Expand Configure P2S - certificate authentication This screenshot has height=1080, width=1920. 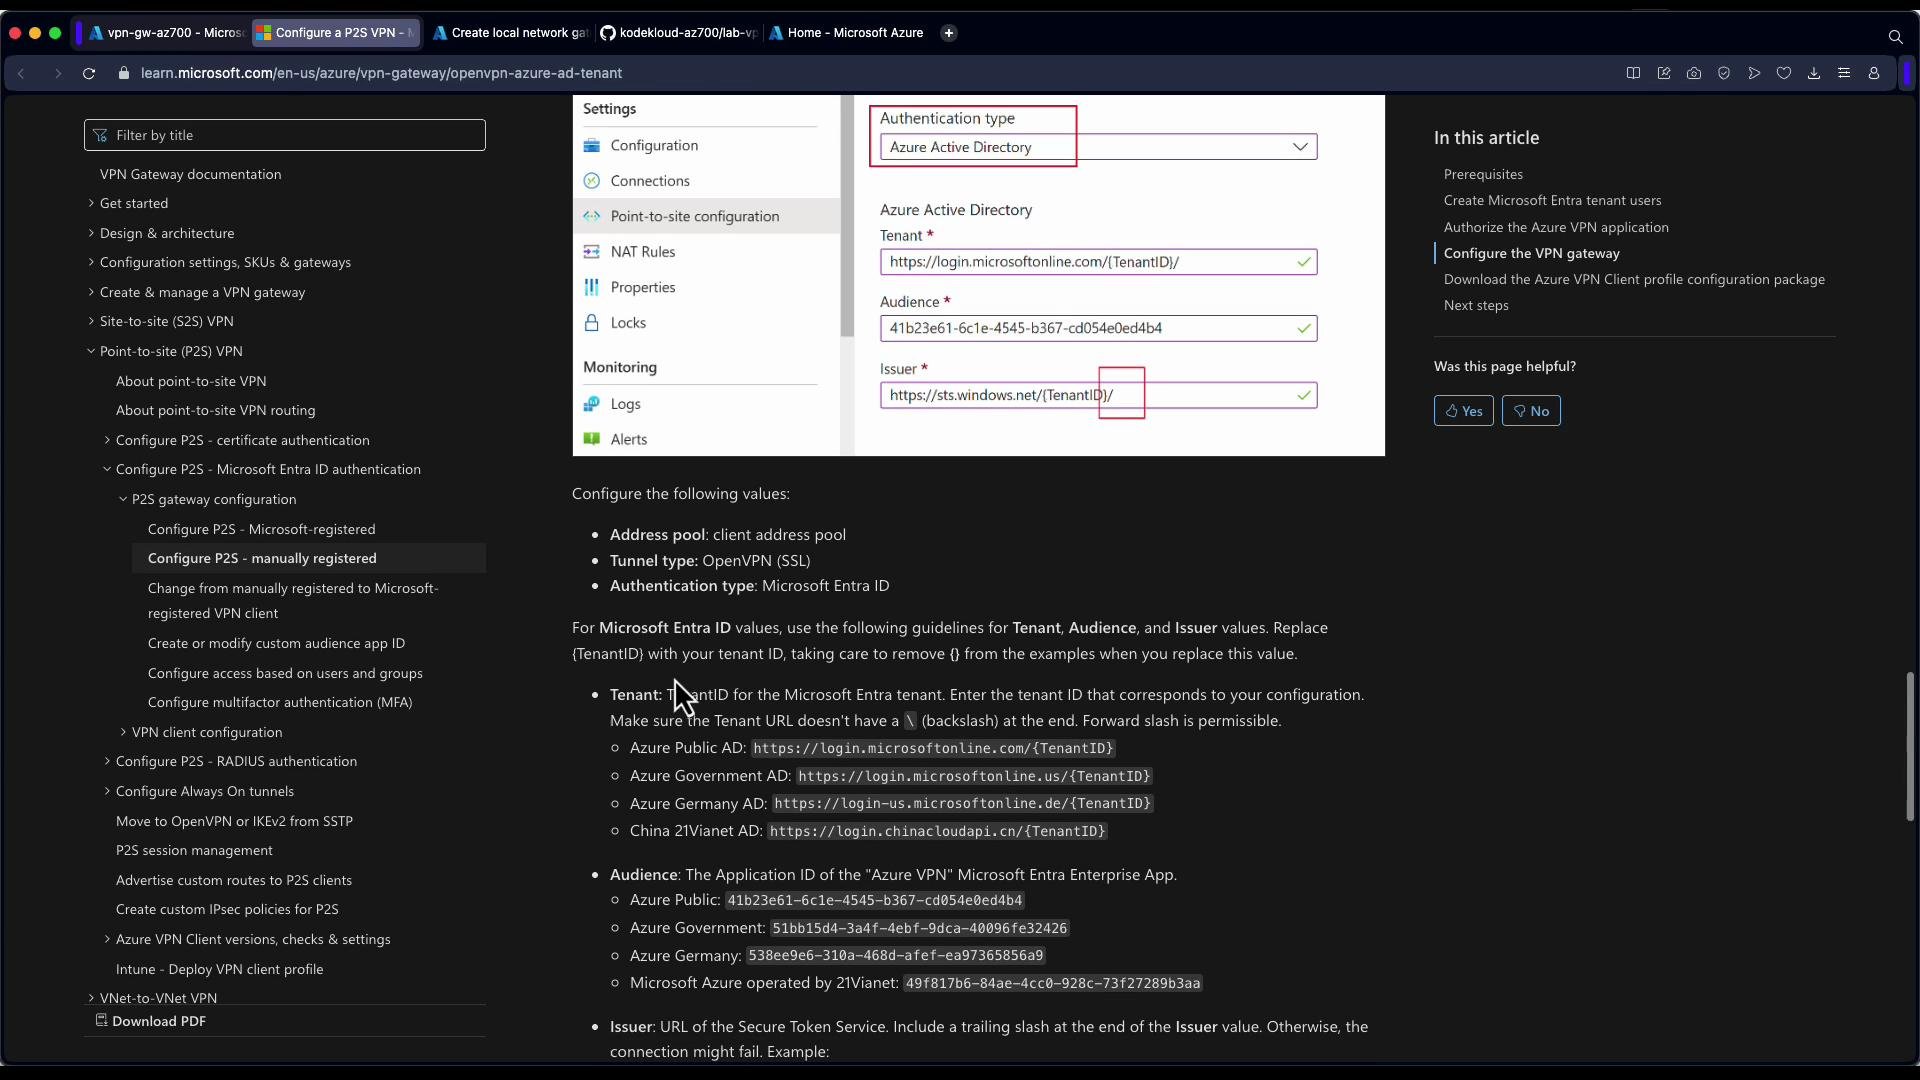pos(107,440)
